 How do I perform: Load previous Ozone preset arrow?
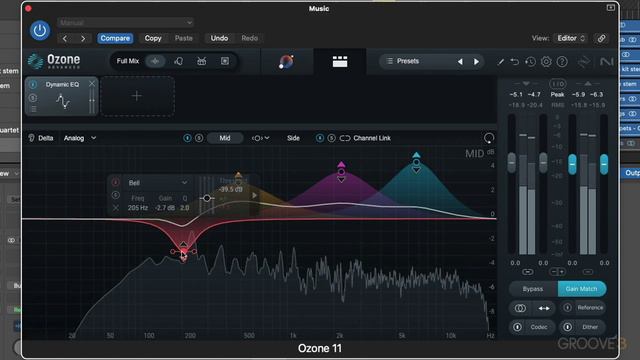pos(460,62)
